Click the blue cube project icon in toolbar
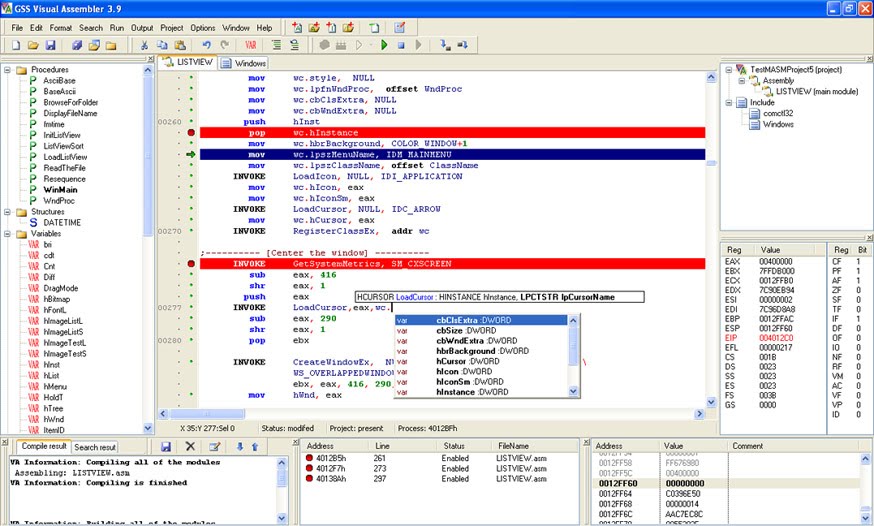The width and height of the screenshot is (874, 526). click(77, 45)
